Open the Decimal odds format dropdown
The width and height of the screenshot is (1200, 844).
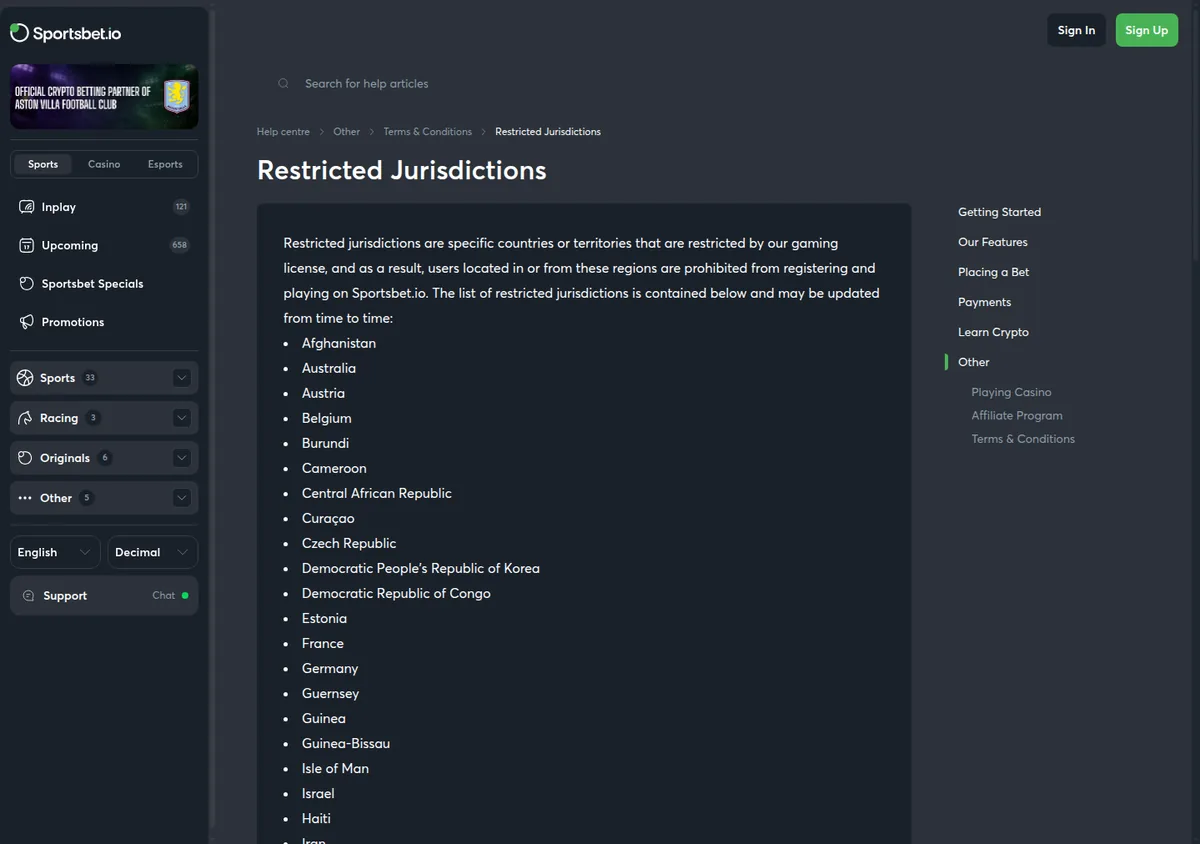point(153,552)
